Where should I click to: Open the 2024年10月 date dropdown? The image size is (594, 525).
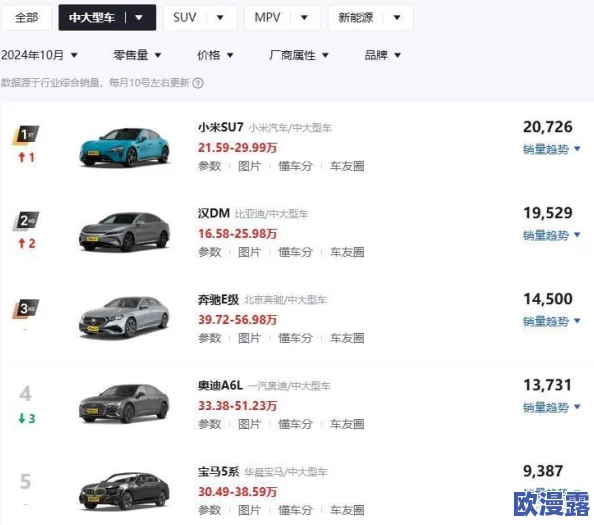(x=39, y=55)
